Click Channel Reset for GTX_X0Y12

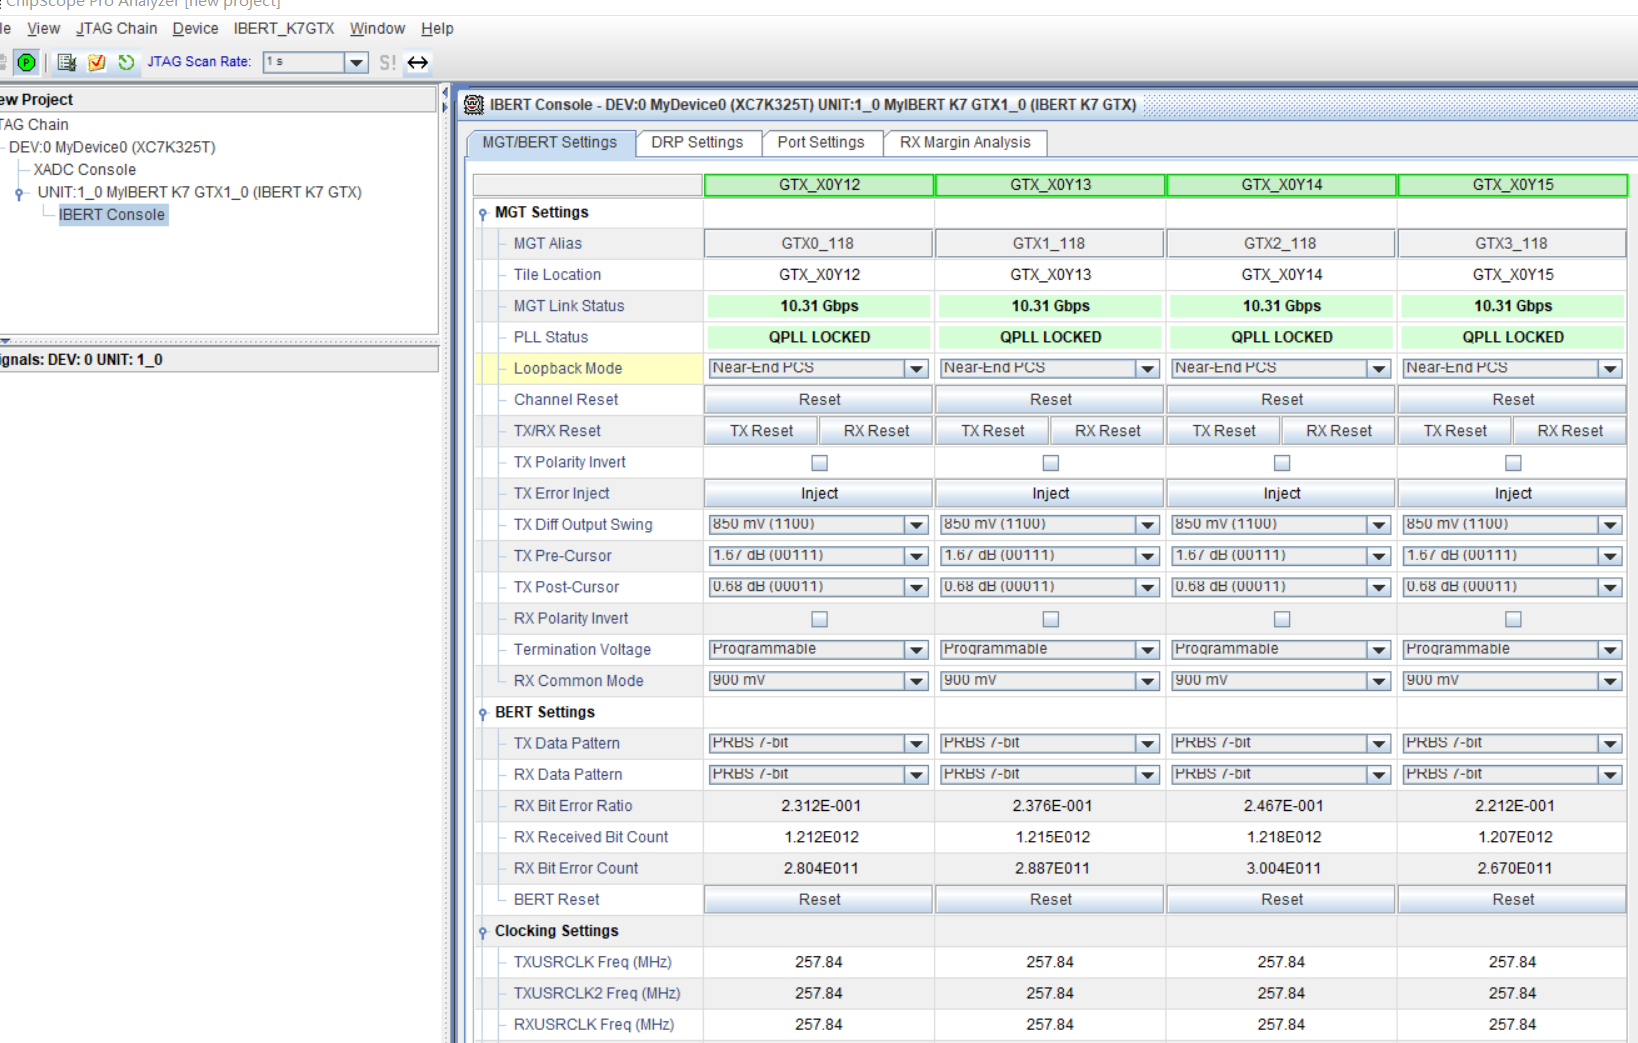coord(819,400)
